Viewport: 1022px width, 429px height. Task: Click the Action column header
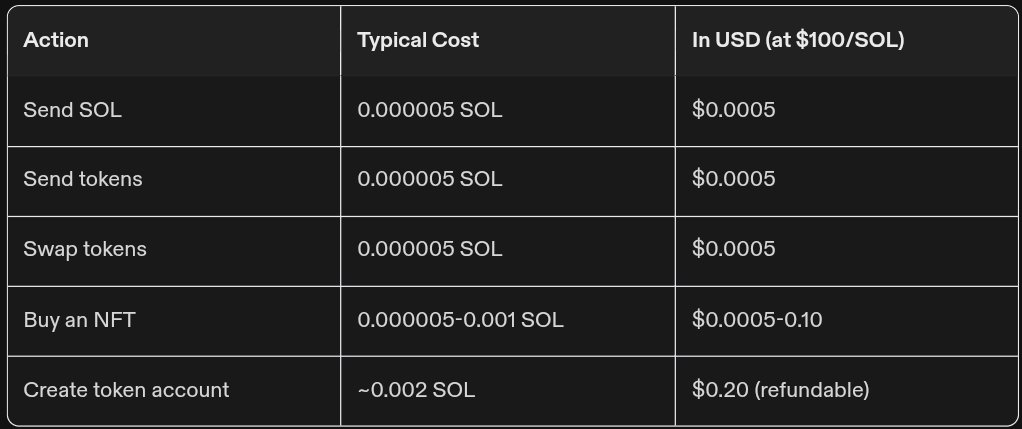pos(56,41)
